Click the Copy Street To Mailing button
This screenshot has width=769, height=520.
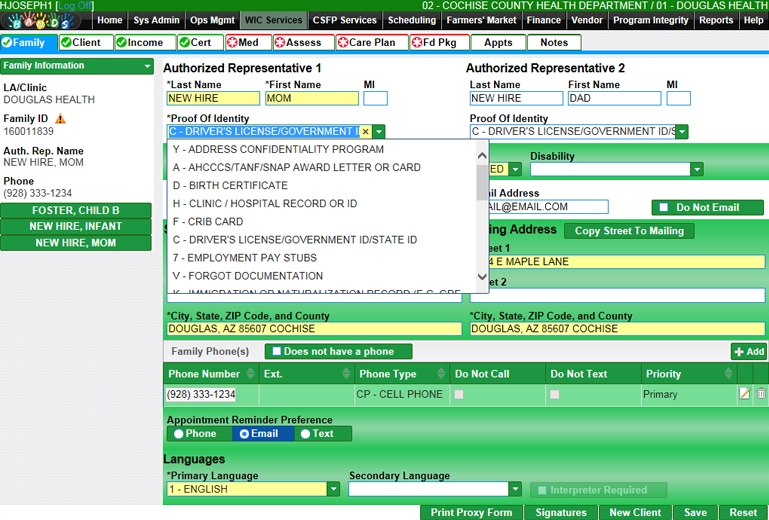pyautogui.click(x=629, y=231)
